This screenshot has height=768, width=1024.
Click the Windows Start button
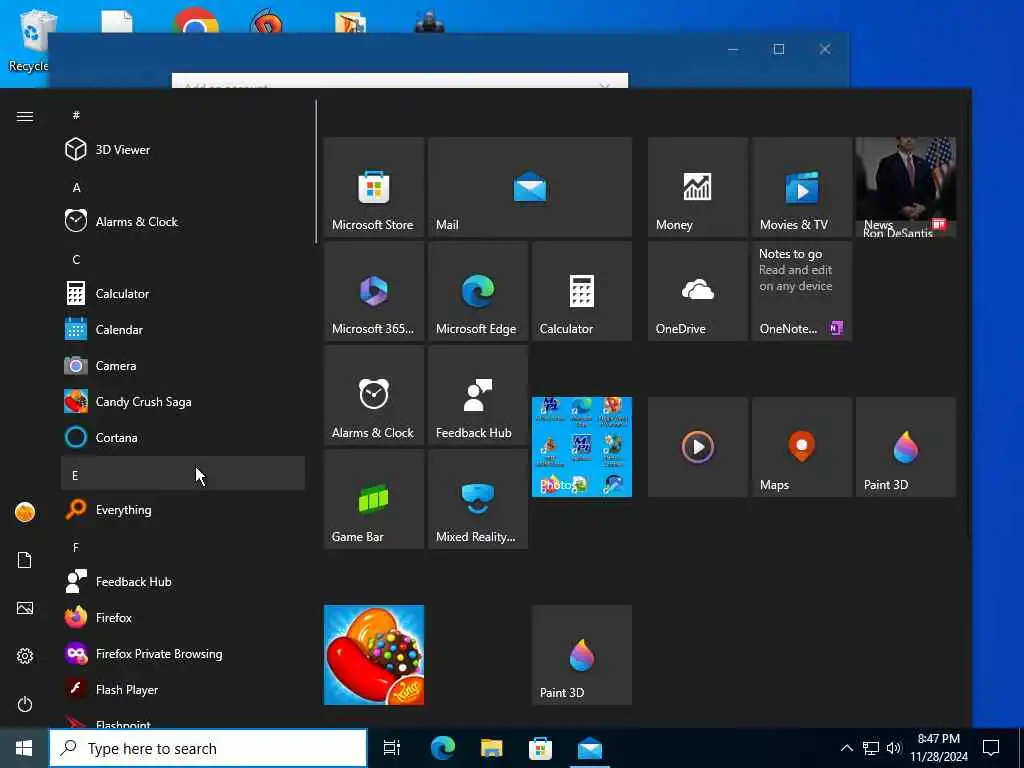point(24,748)
